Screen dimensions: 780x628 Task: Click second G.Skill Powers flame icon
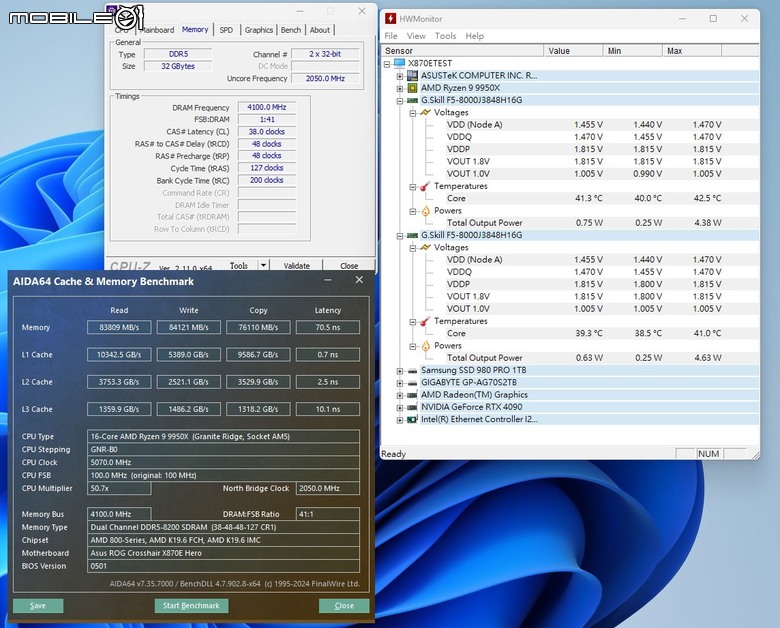(425, 345)
